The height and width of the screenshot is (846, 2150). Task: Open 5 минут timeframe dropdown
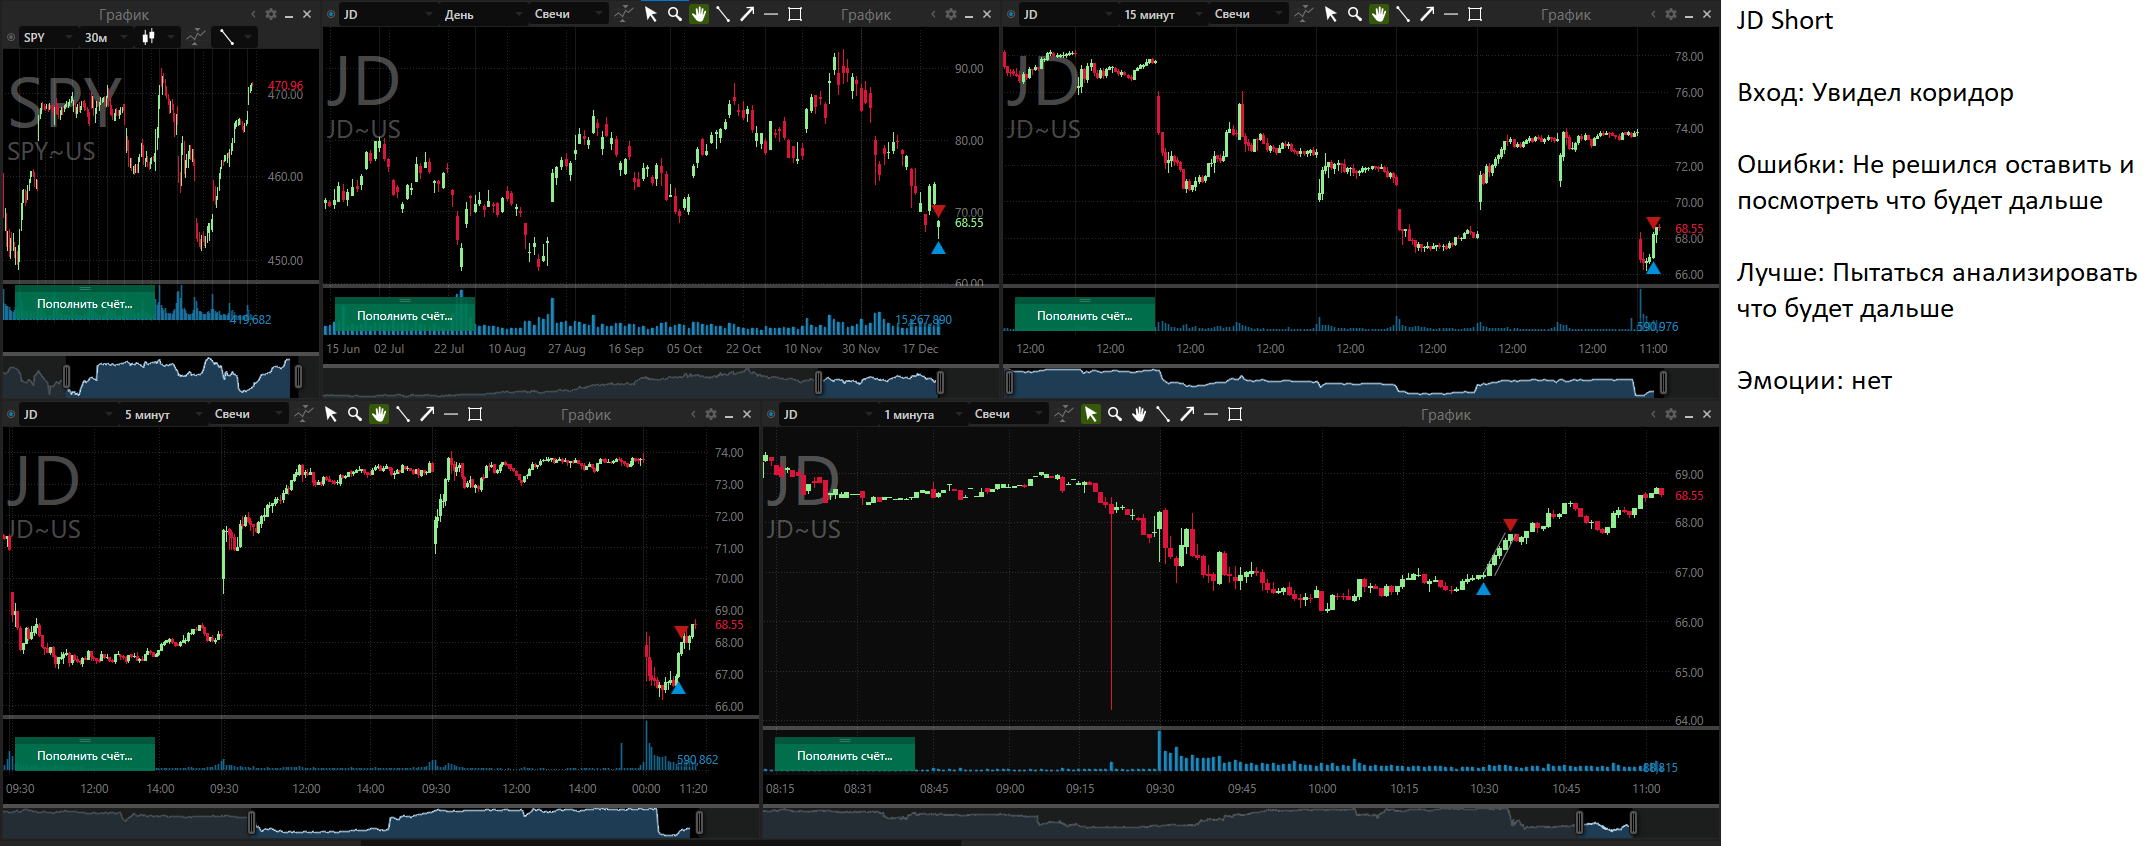click(163, 414)
